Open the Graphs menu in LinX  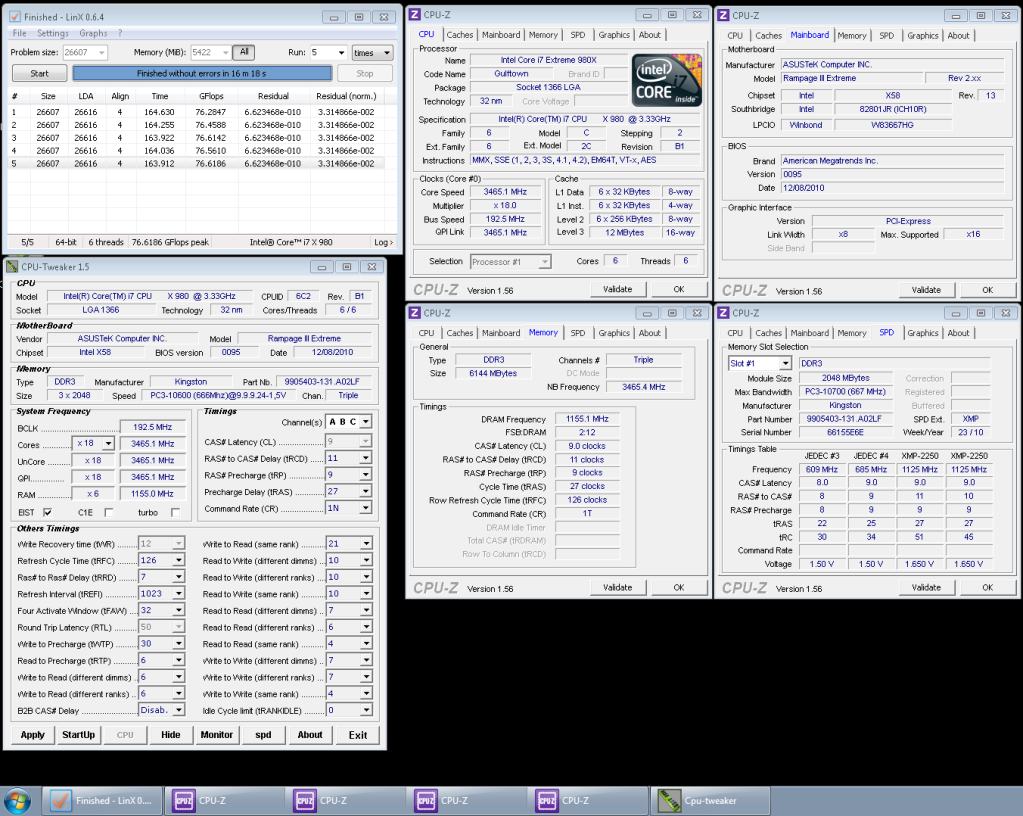click(x=93, y=33)
